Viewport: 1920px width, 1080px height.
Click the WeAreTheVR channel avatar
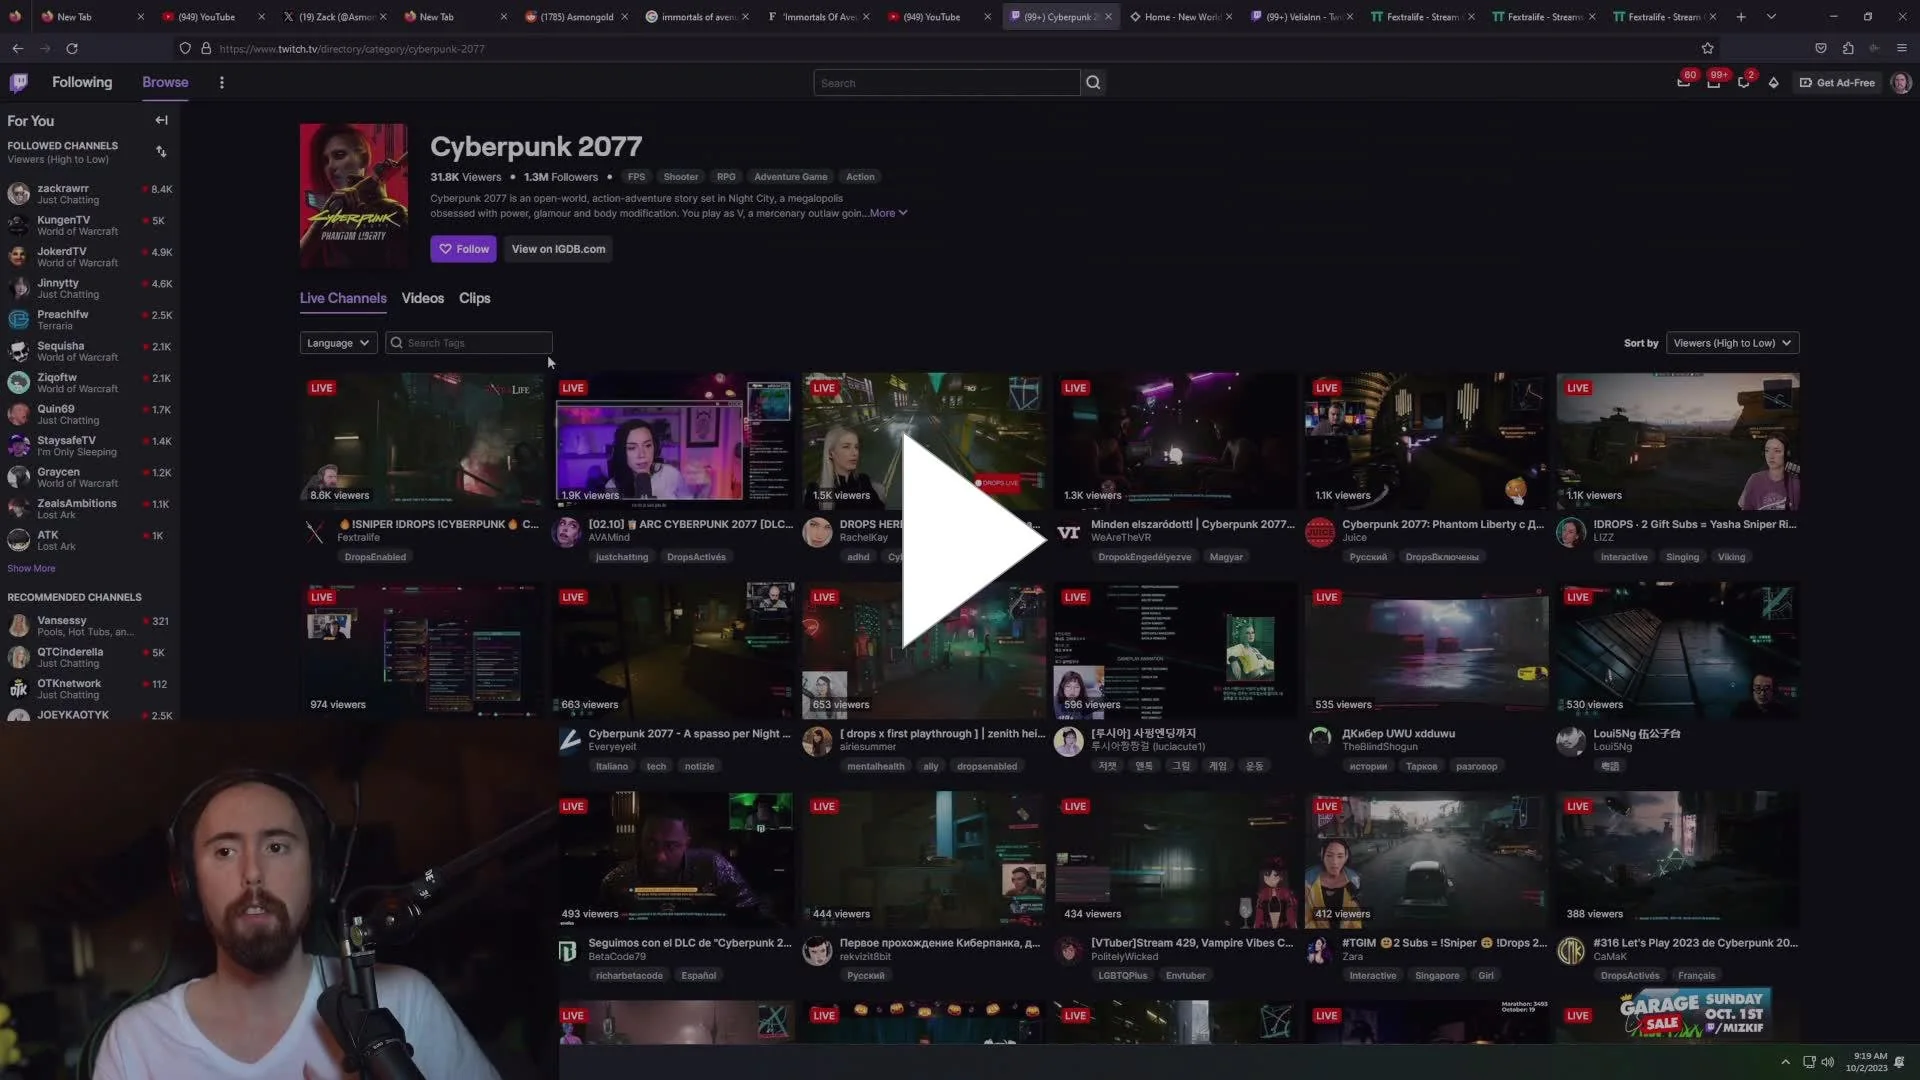click(1069, 532)
